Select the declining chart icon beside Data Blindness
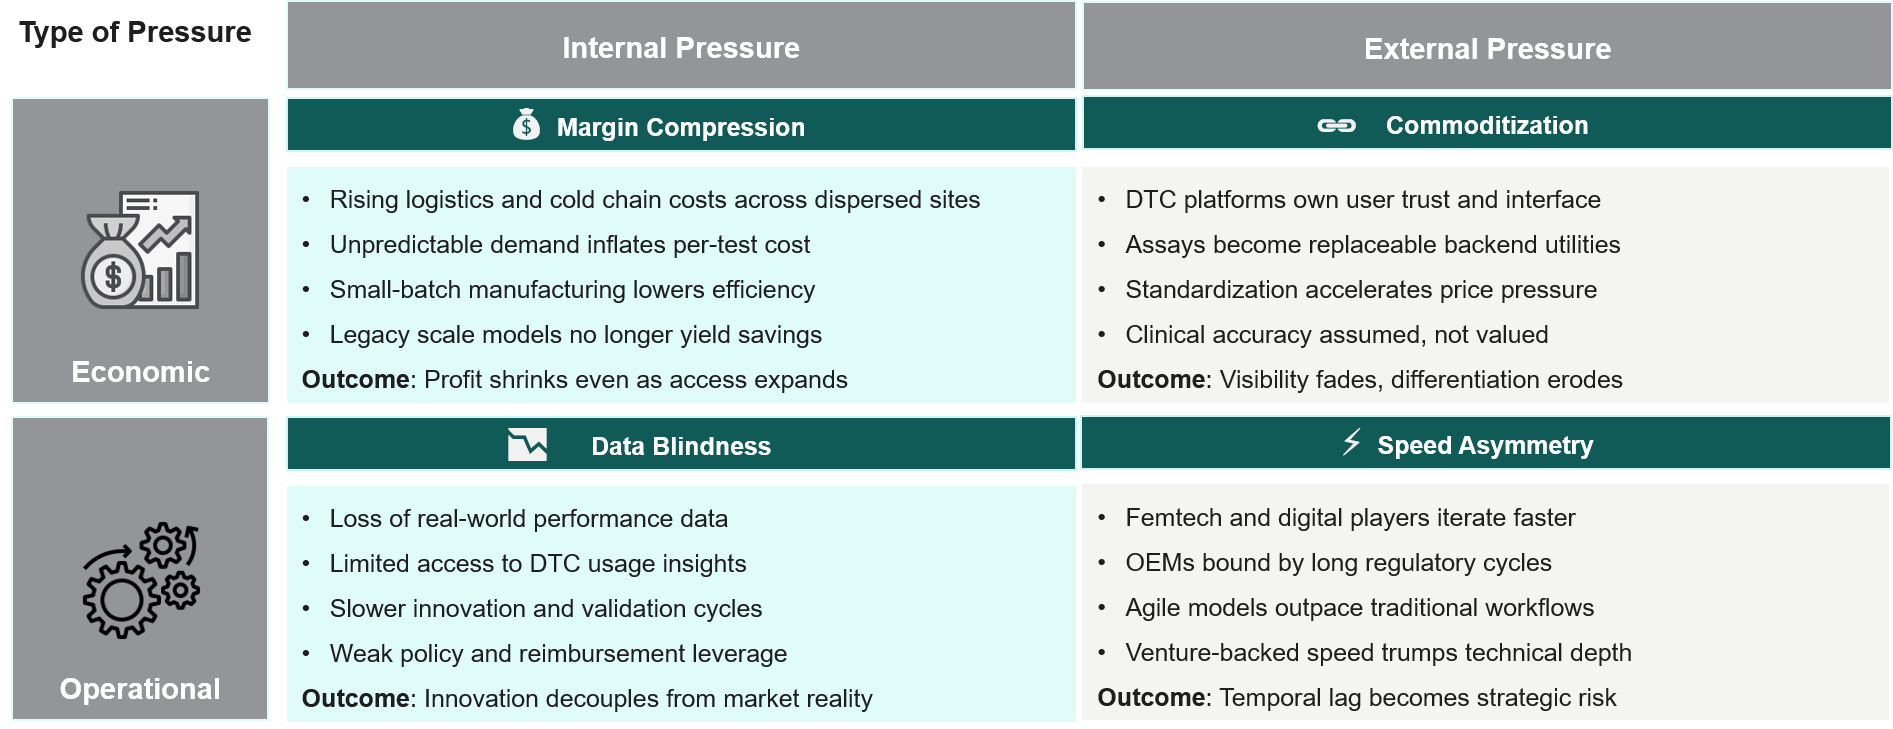1893x729 pixels. 527,444
